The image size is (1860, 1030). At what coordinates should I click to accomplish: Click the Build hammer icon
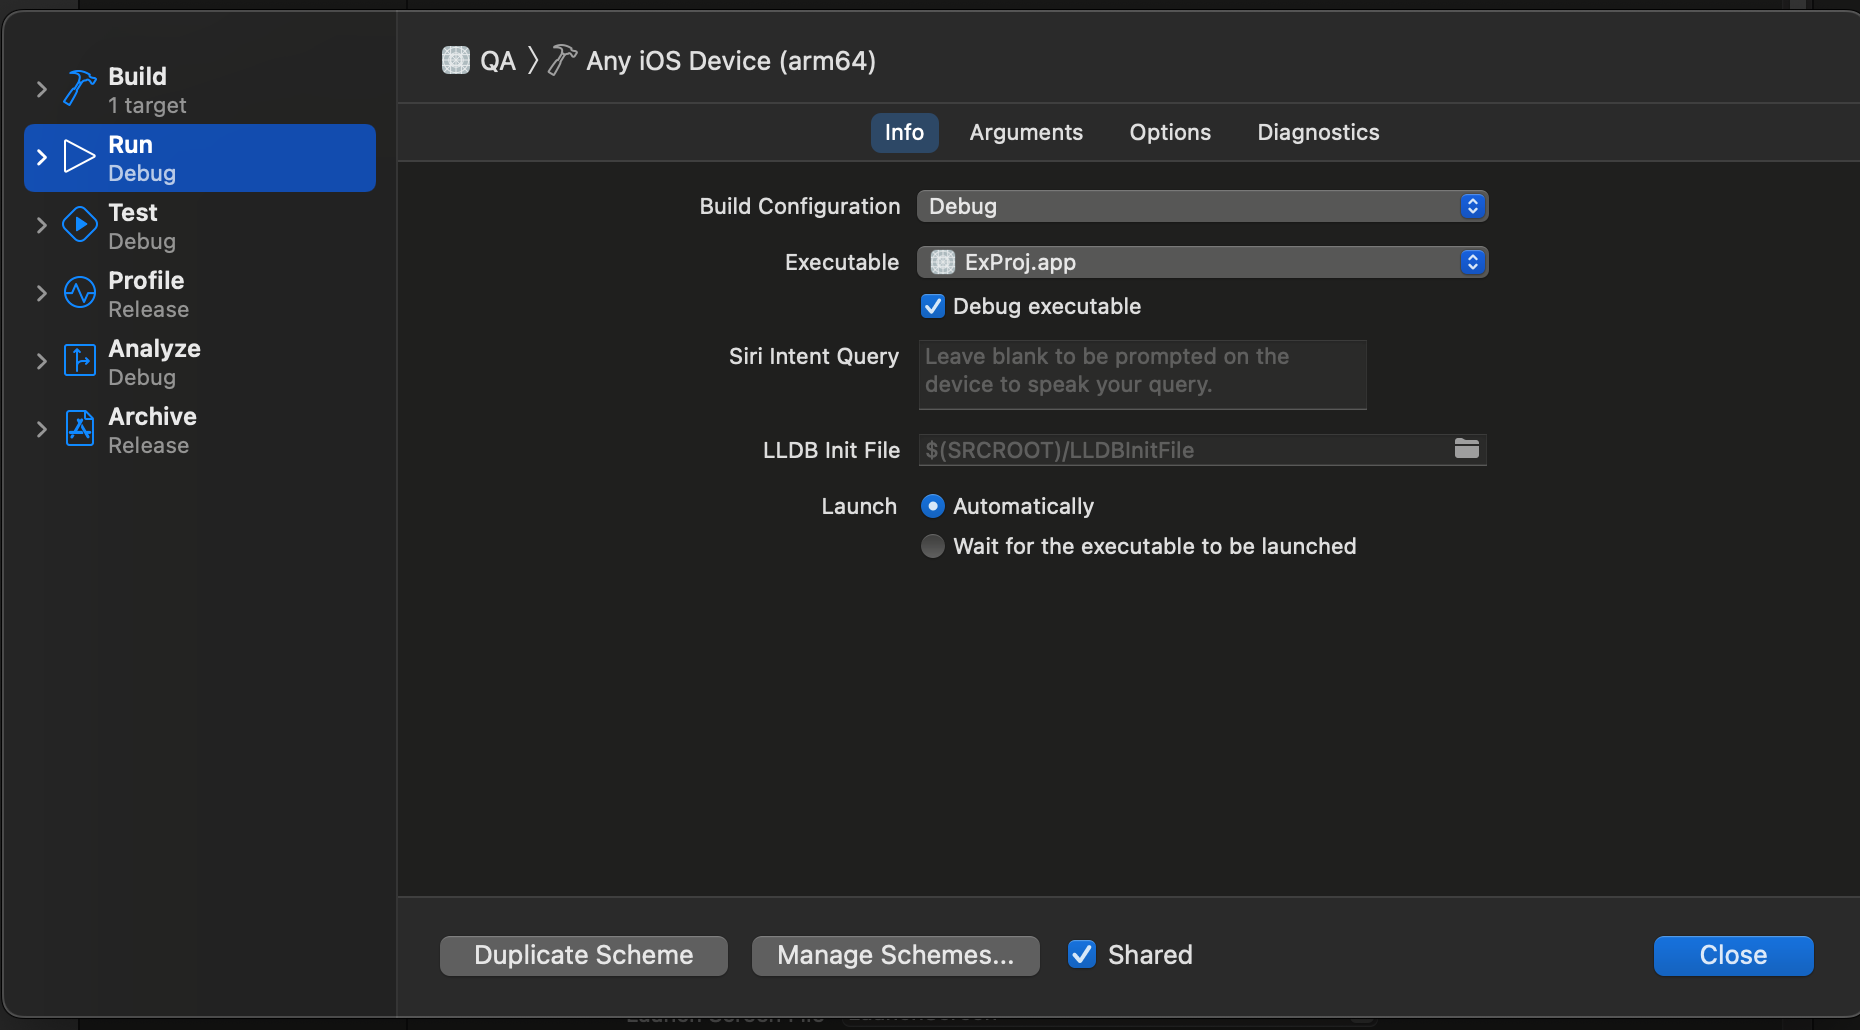click(x=80, y=88)
